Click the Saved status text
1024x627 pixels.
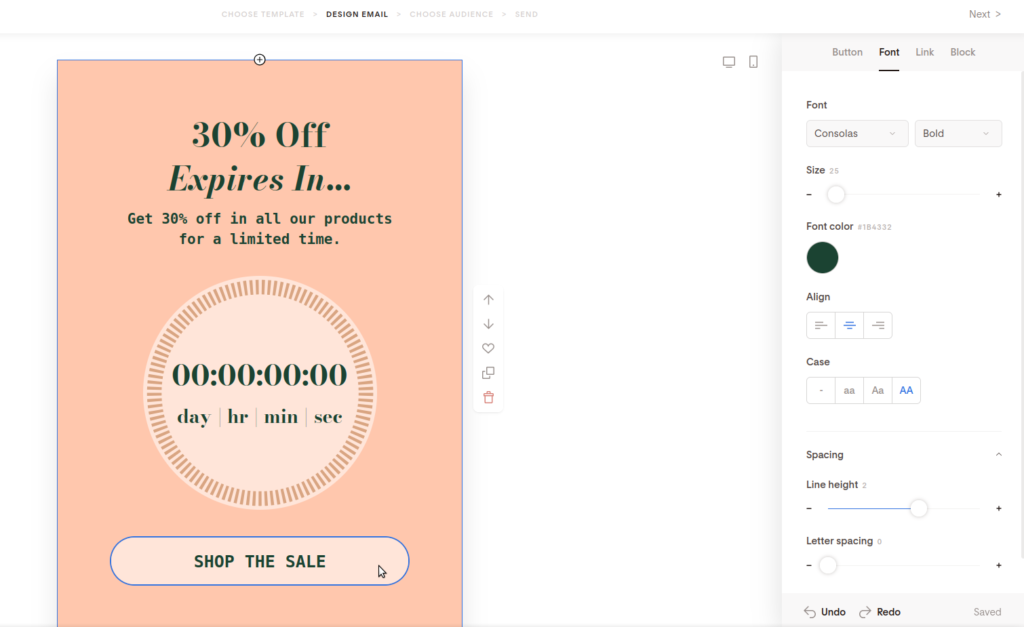(987, 612)
